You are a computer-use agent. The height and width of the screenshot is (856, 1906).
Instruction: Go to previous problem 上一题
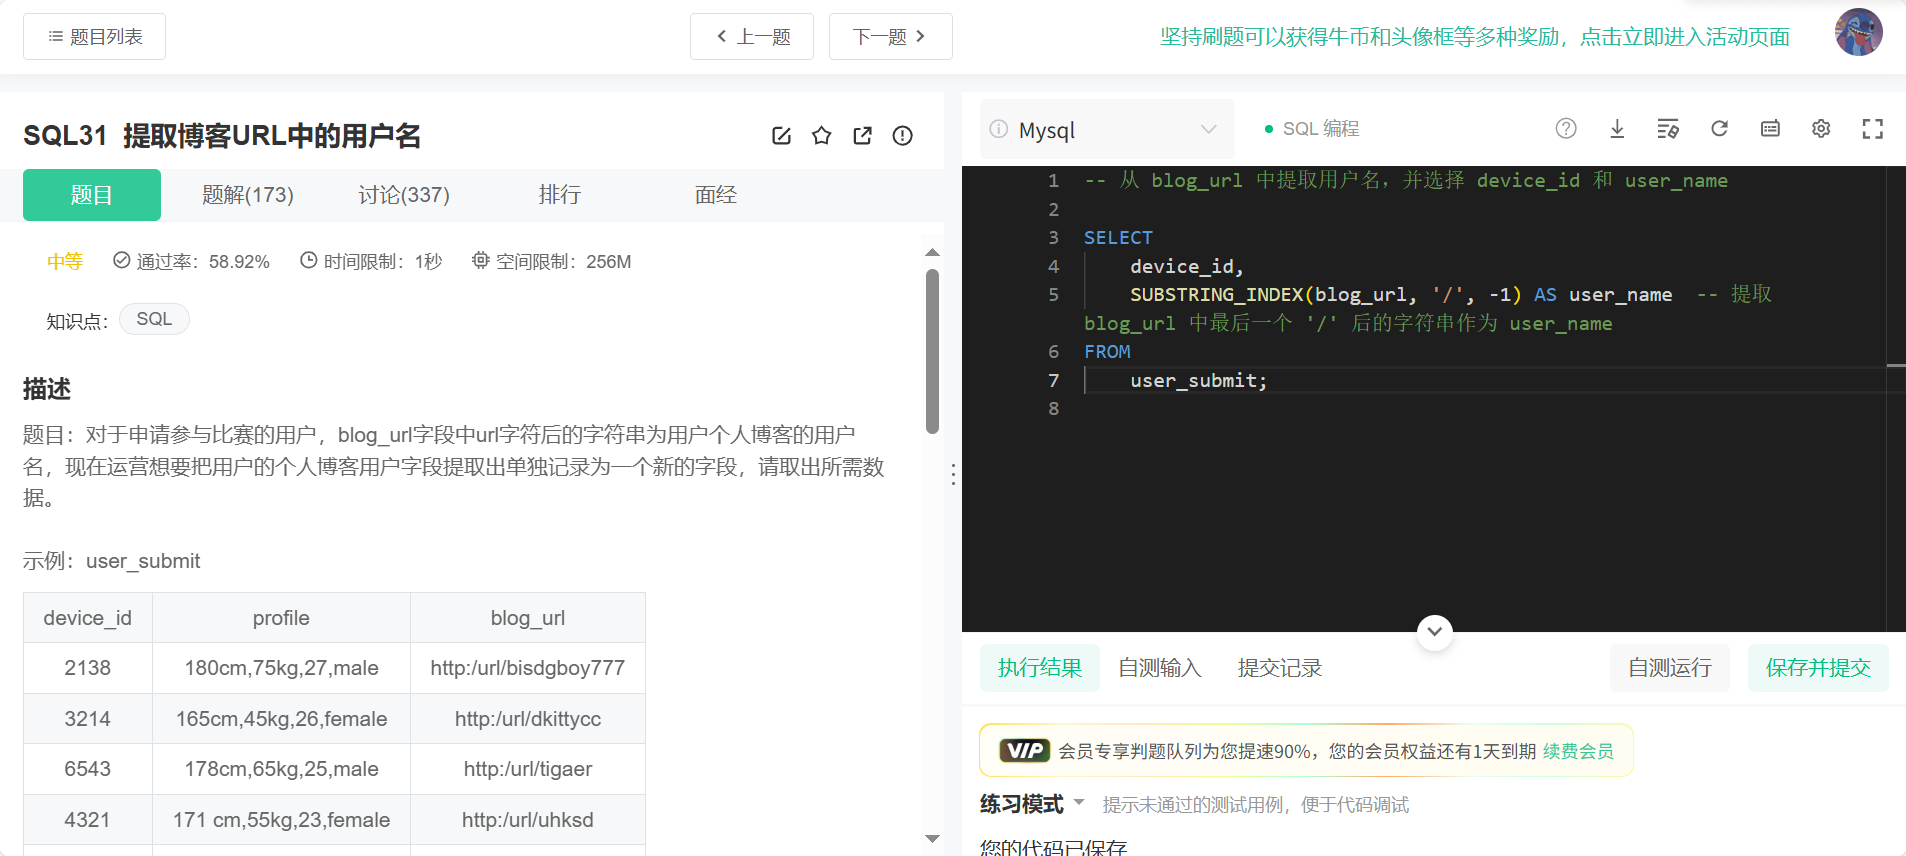(x=752, y=37)
